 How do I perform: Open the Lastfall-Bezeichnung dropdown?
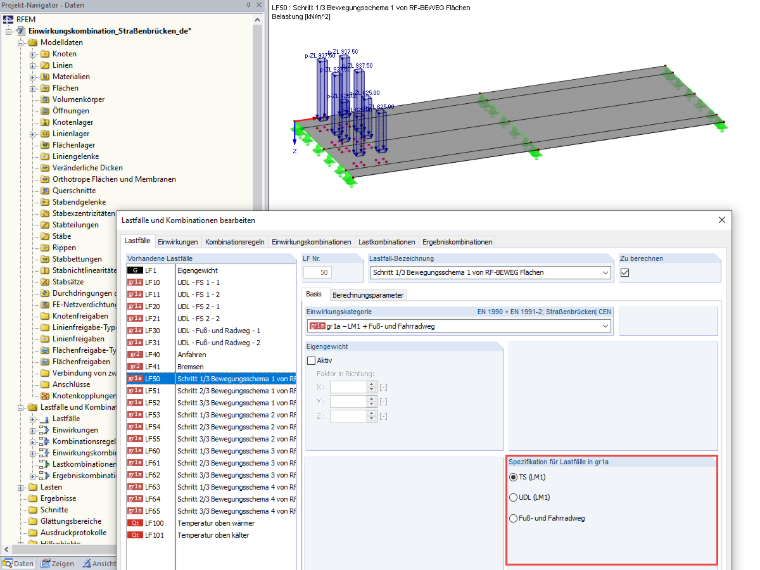[605, 273]
